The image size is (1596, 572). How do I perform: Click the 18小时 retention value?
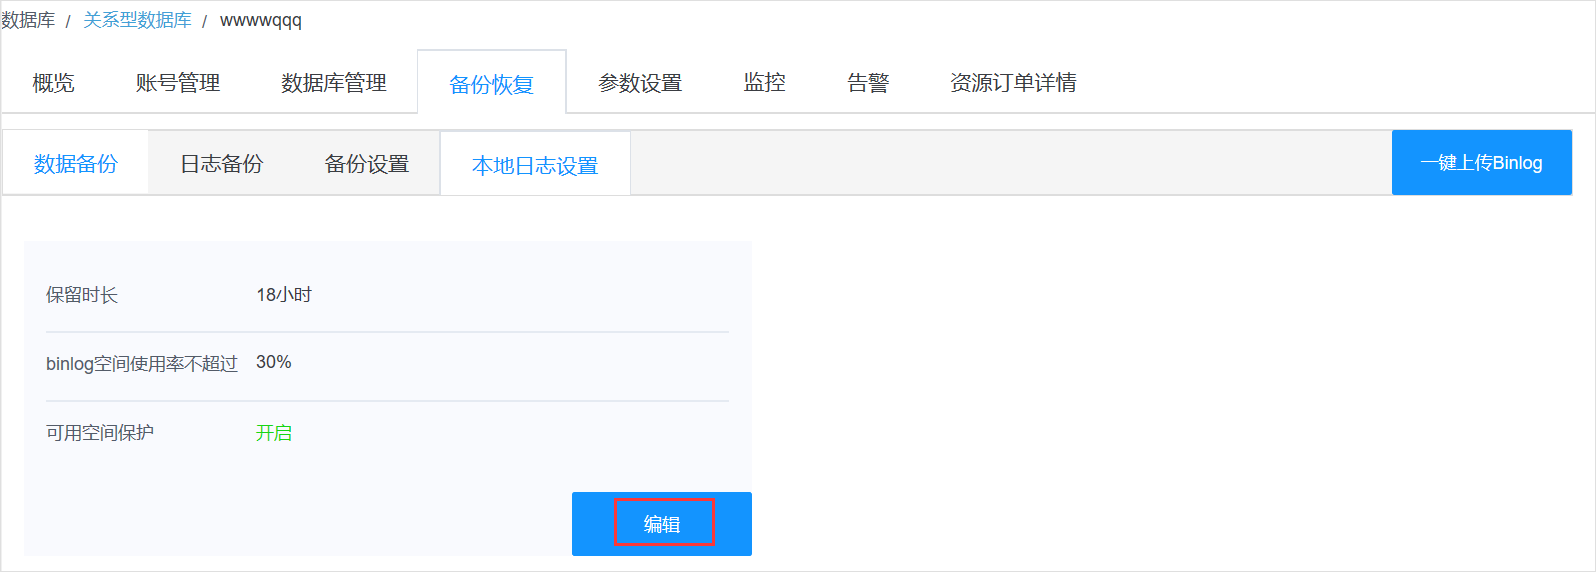point(284,295)
